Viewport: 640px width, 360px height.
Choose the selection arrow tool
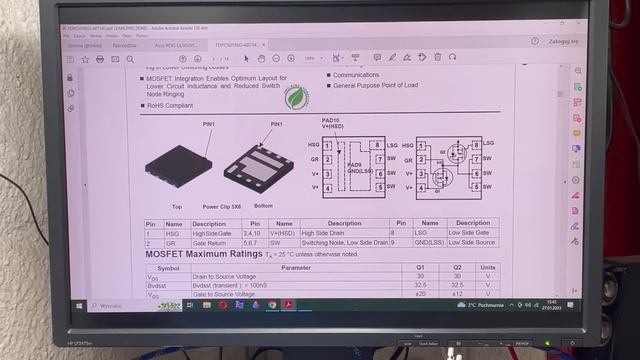coord(246,58)
